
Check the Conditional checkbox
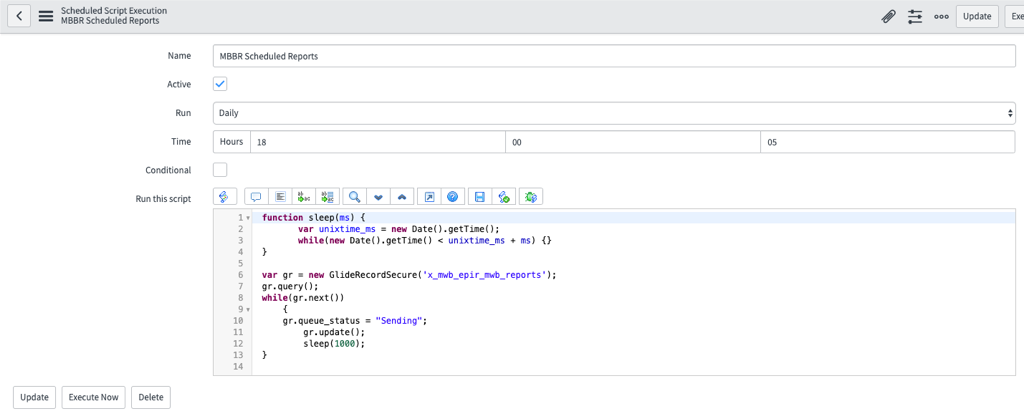tap(220, 170)
